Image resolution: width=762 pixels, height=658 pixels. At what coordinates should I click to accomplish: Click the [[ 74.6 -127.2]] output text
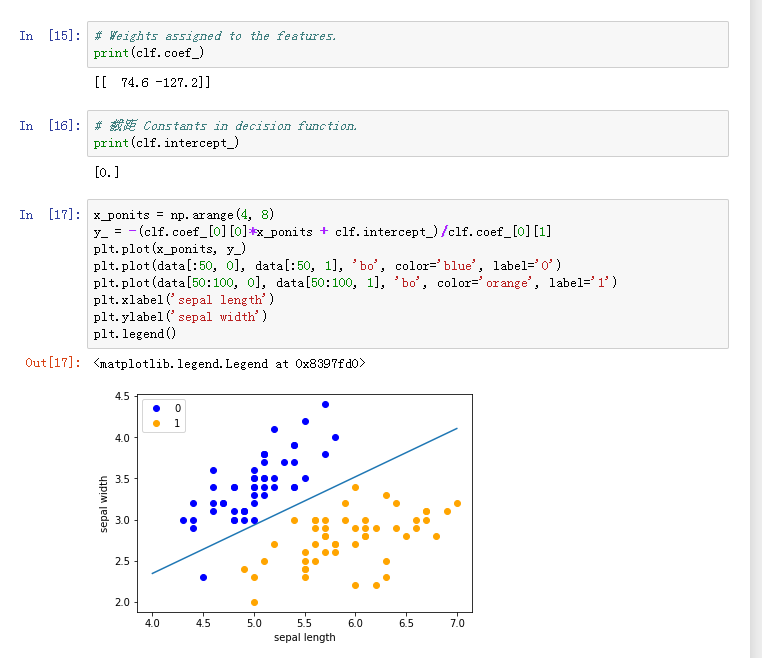pos(152,82)
